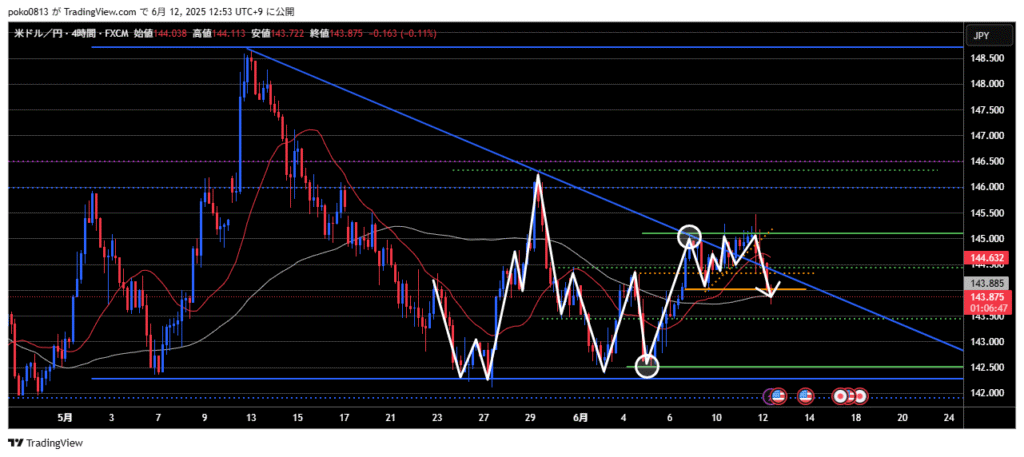Open the JPY currency selector
Viewport: 1024px width, 457px height.
981,36
